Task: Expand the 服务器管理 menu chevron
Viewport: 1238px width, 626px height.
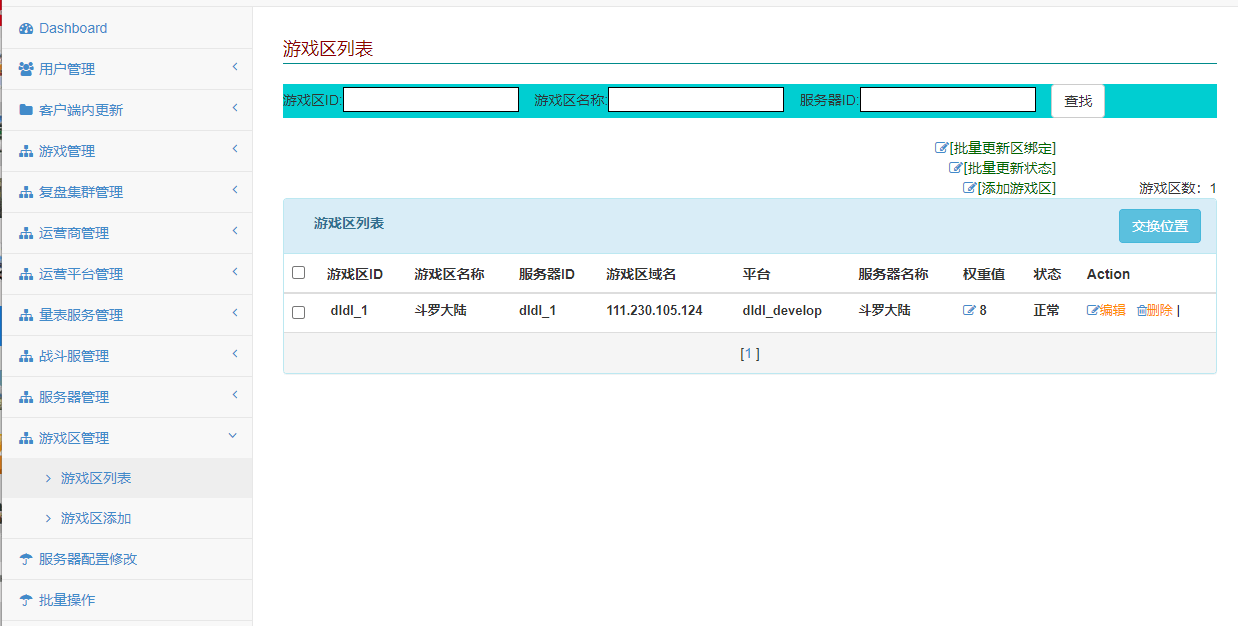Action: point(234,396)
